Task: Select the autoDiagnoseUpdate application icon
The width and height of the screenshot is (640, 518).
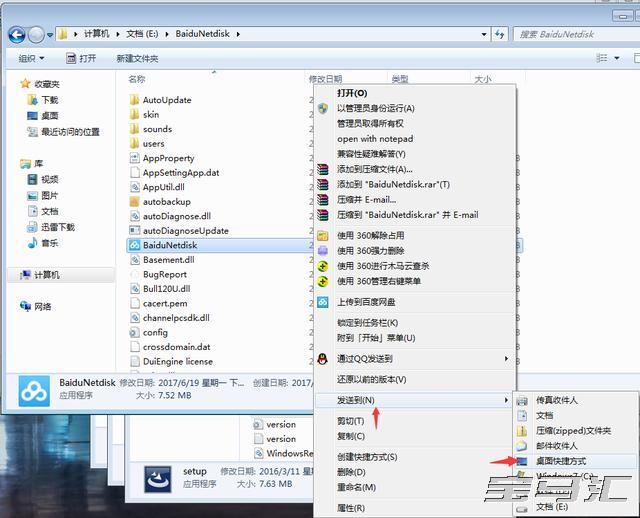Action: (x=134, y=231)
